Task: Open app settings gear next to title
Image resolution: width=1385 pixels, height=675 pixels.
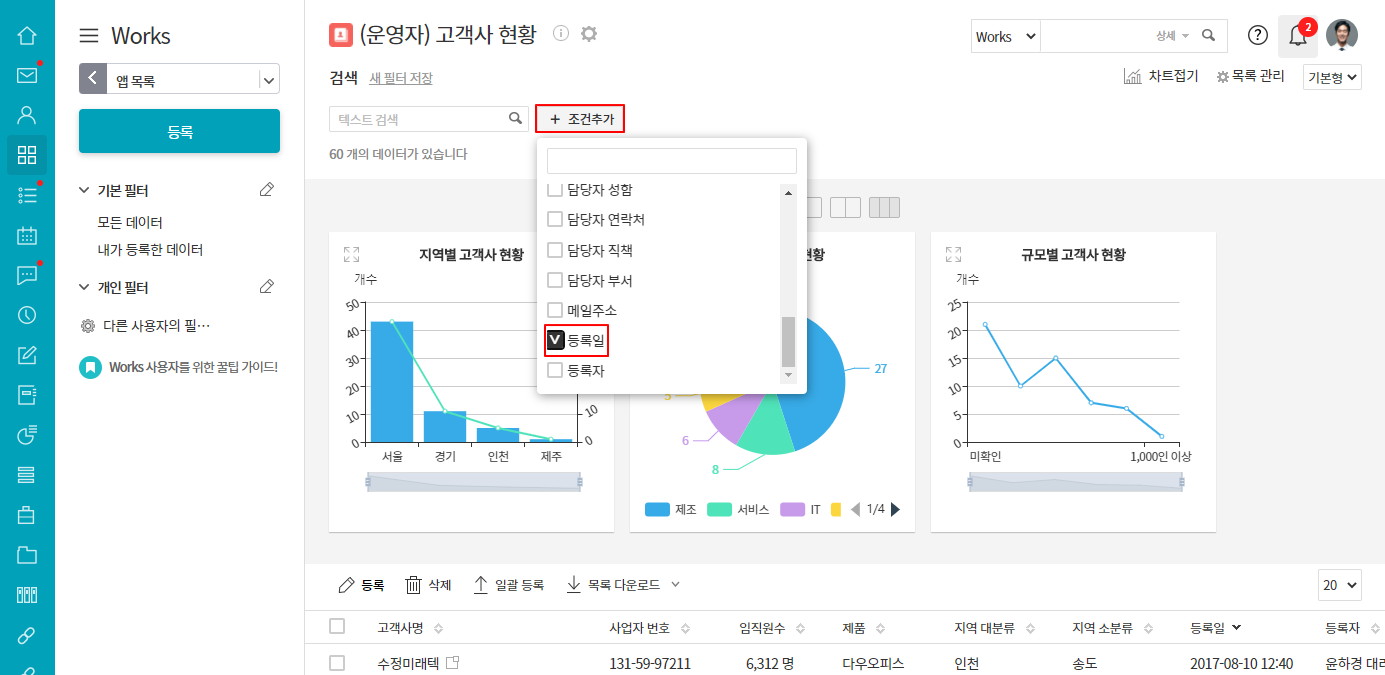Action: (x=589, y=34)
